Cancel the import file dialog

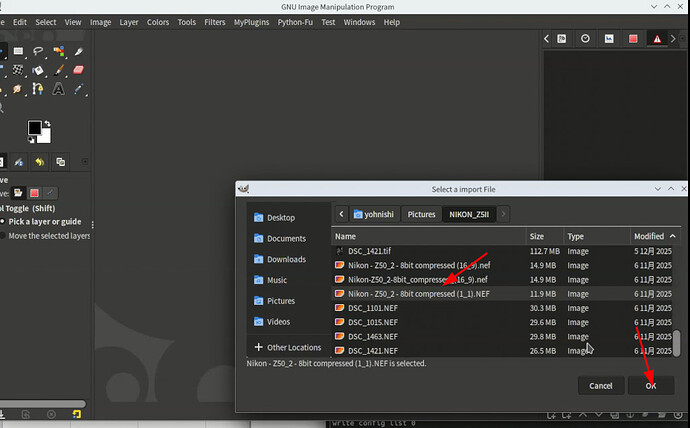point(601,386)
